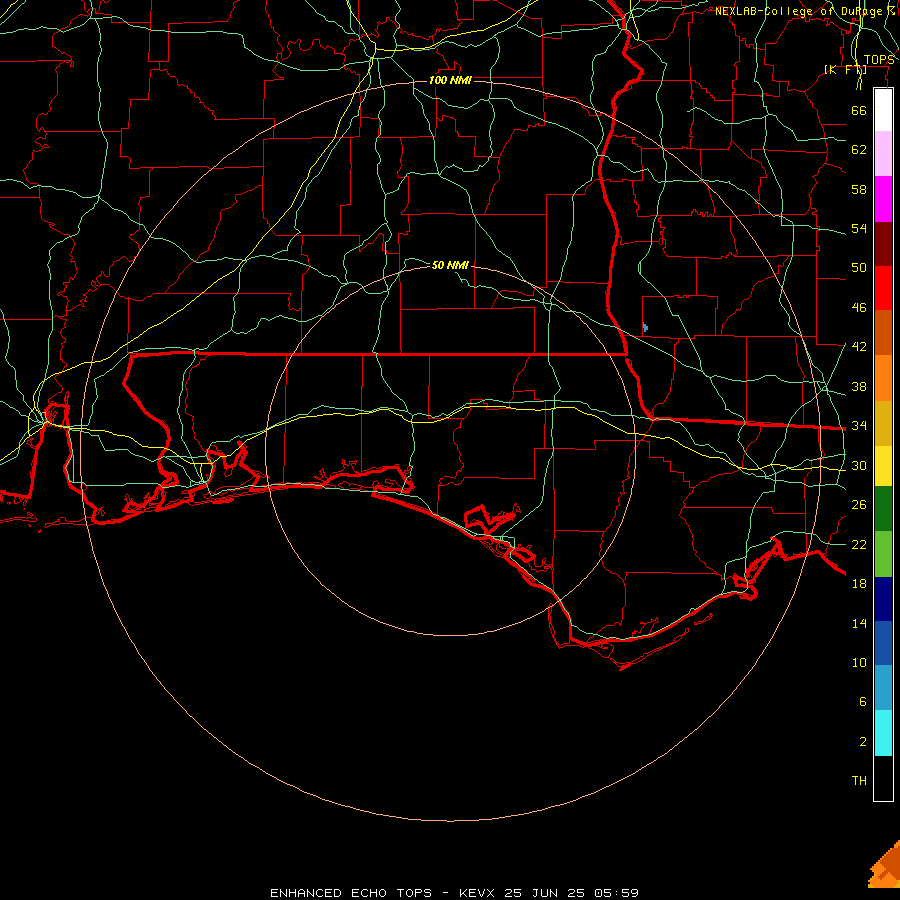
Task: Click the '10' legend value
Action: 859,663
